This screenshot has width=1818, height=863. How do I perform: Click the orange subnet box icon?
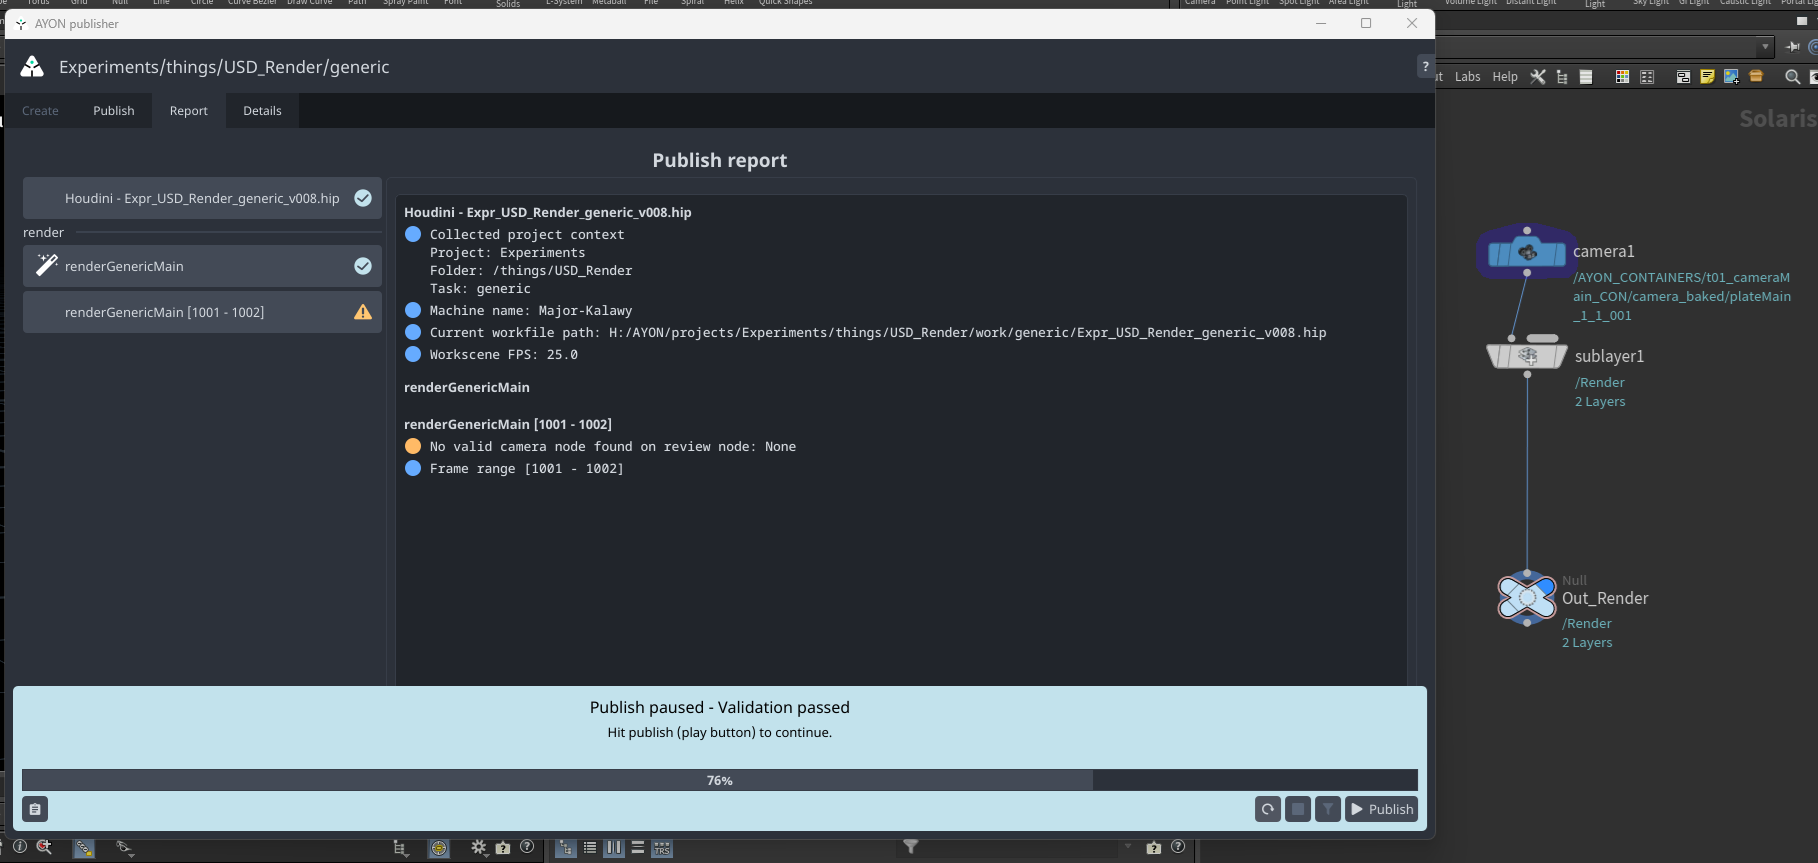click(1756, 76)
